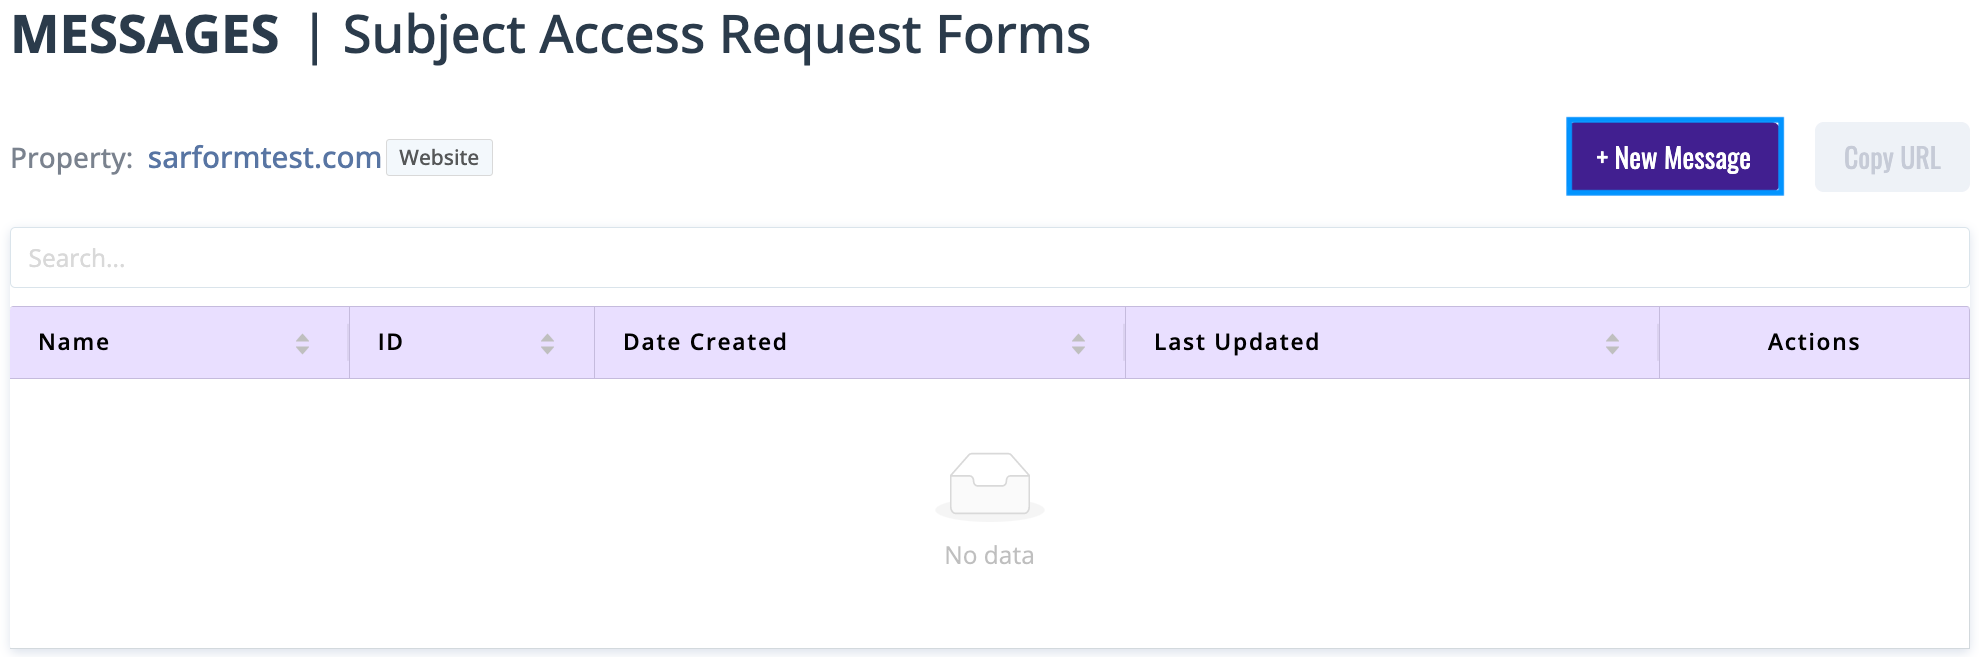Click descending sort arrow on ID column
Screen dimensions: 1979x657
(547, 348)
